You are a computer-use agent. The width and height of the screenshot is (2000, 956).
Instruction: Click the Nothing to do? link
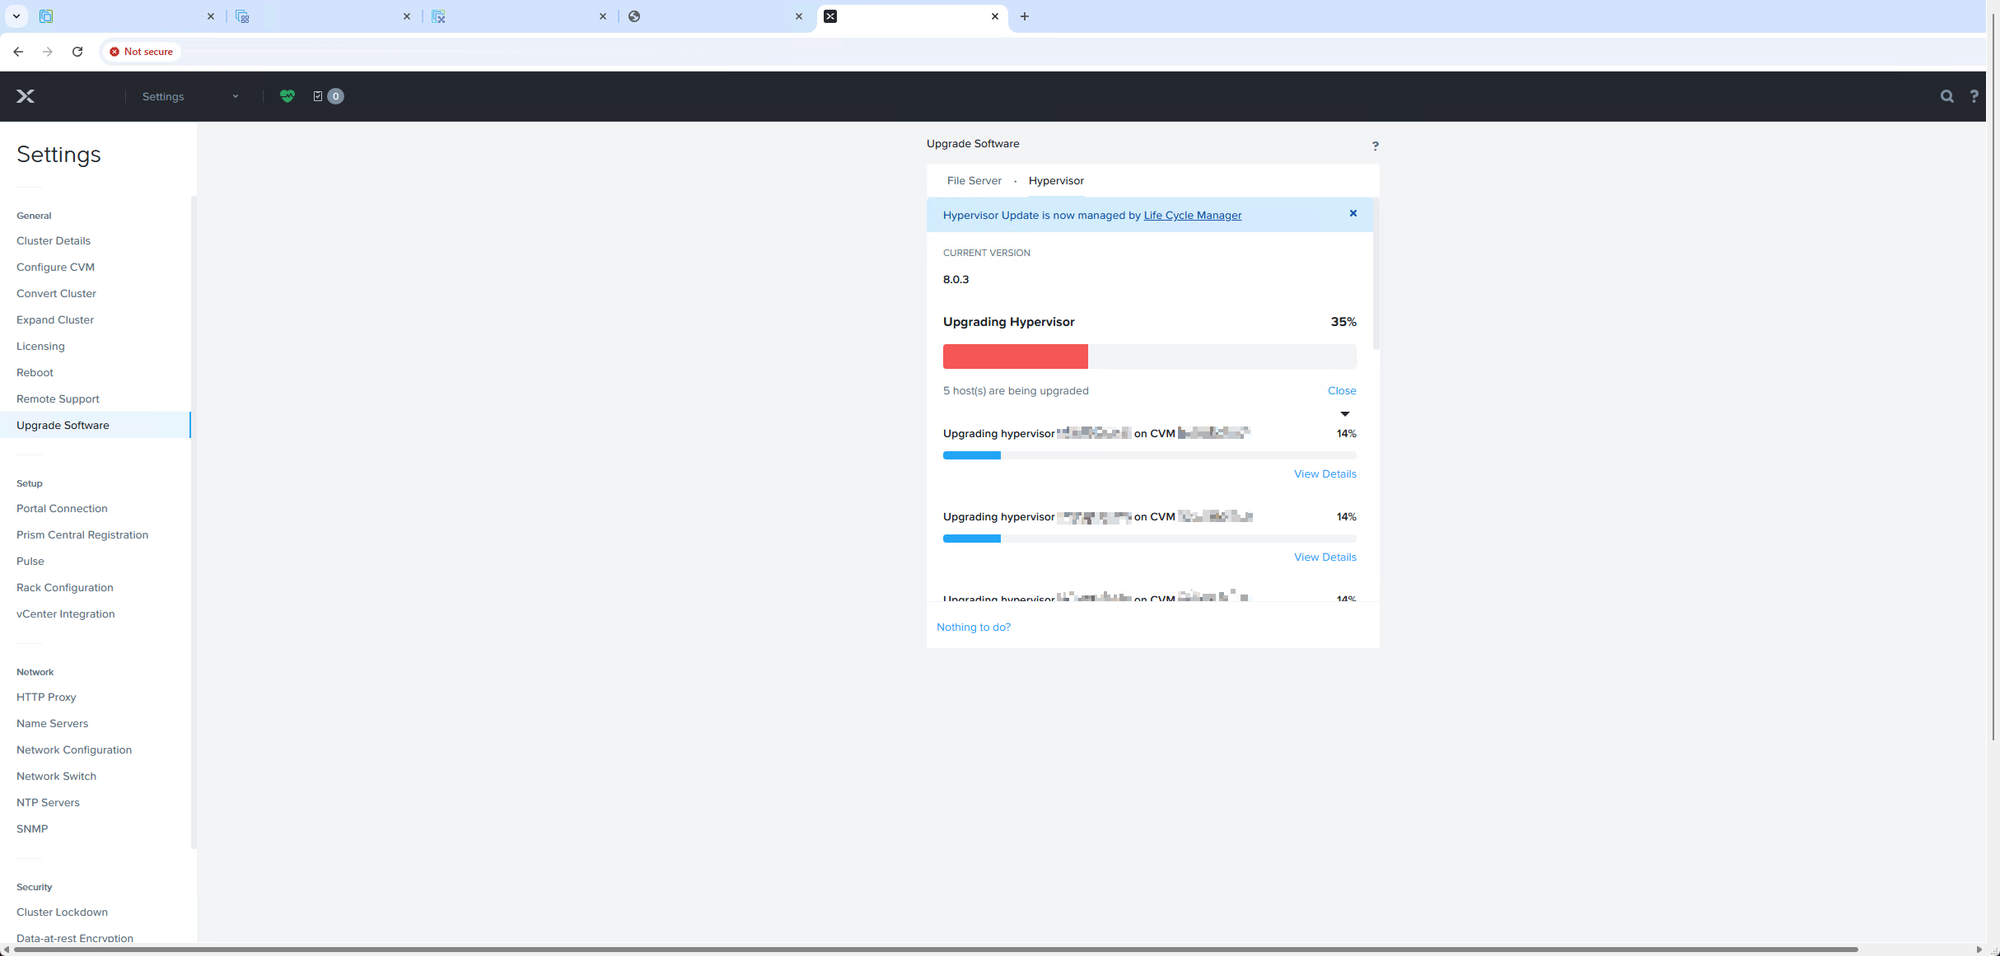(x=973, y=627)
